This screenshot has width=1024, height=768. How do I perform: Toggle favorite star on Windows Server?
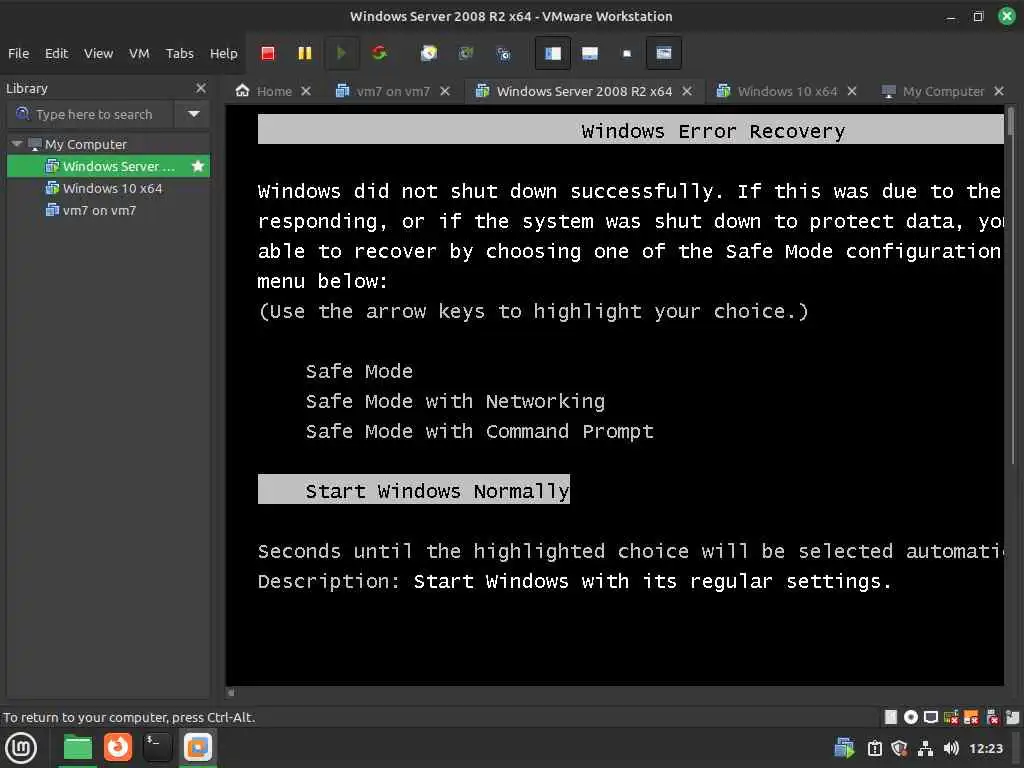coord(198,166)
